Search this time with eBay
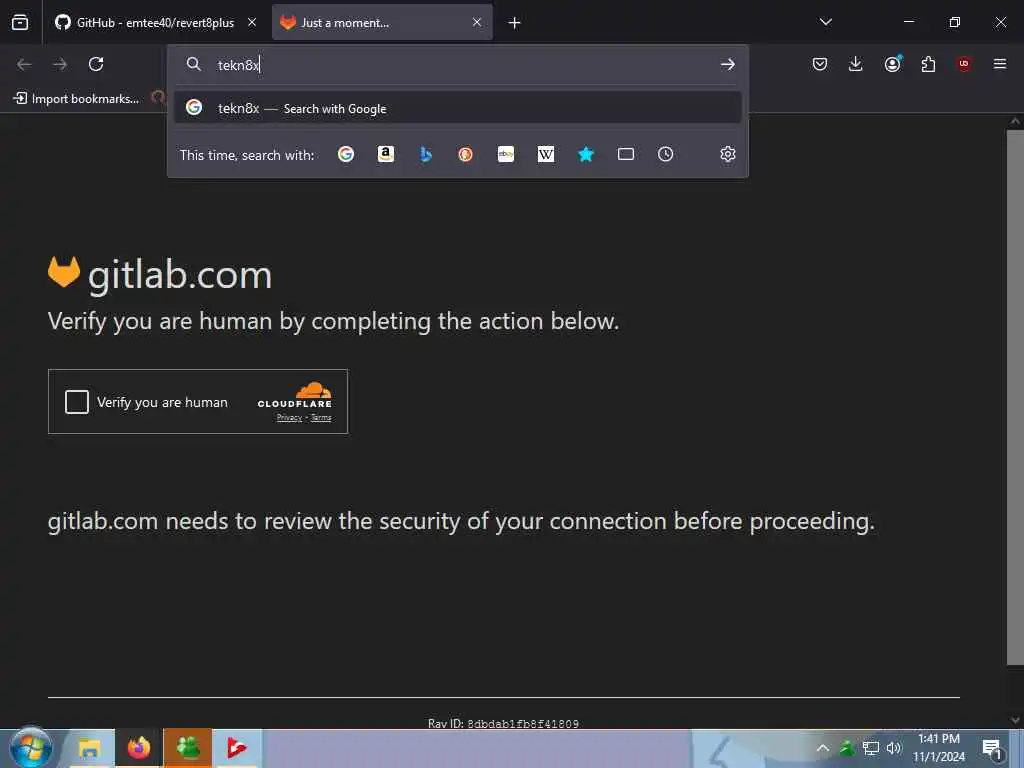 click(506, 154)
